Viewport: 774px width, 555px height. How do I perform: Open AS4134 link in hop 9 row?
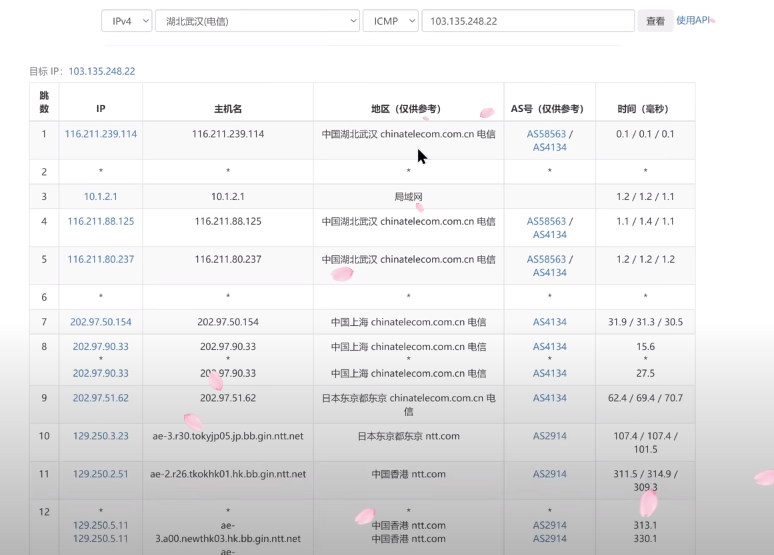coord(549,398)
